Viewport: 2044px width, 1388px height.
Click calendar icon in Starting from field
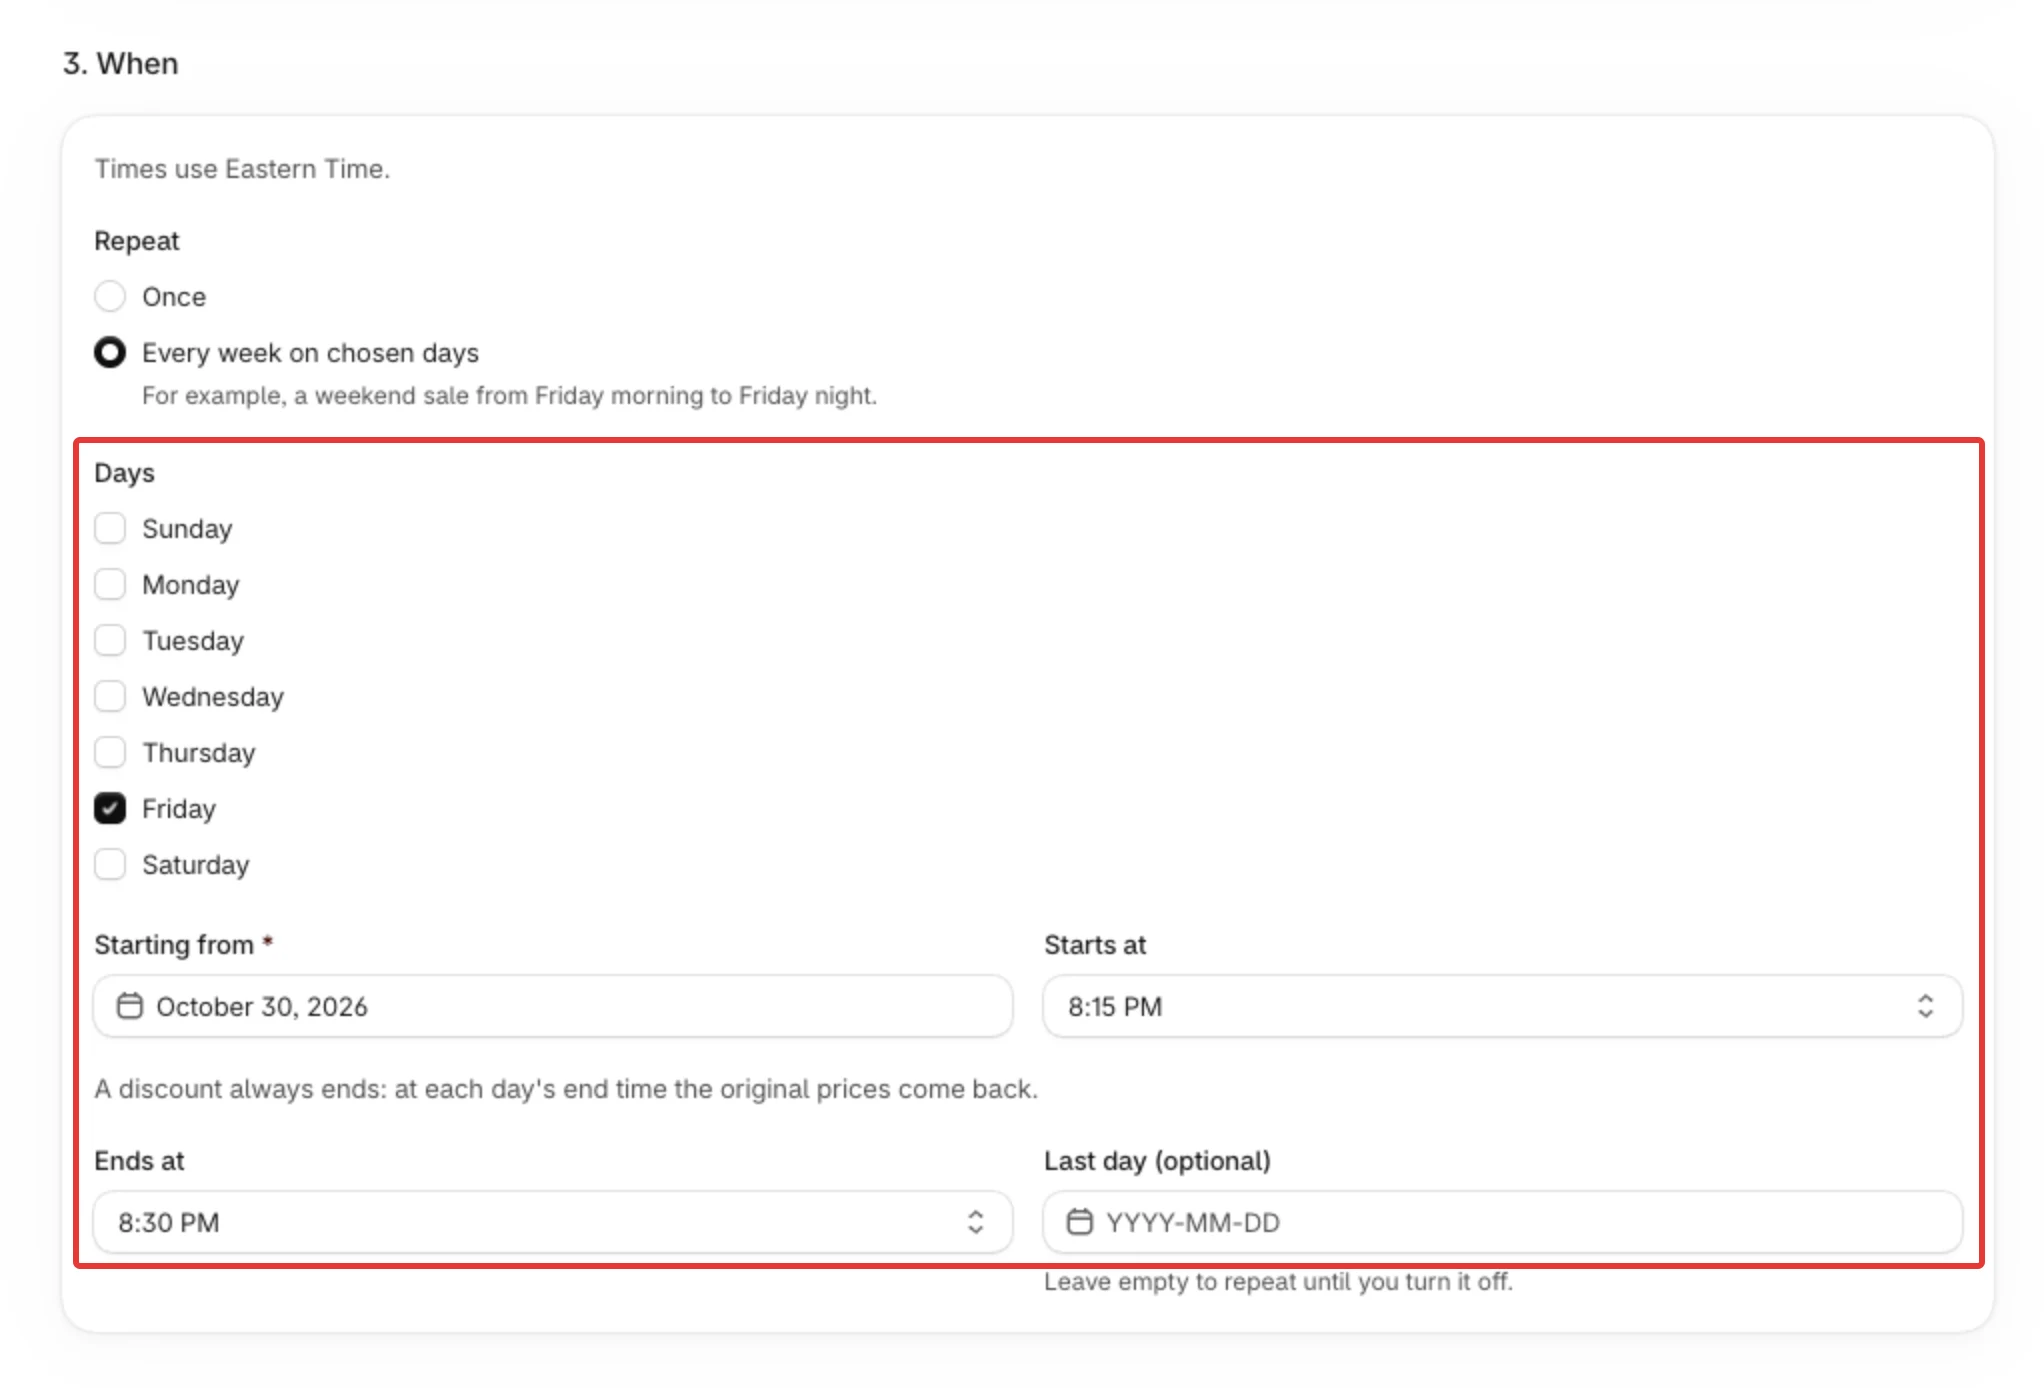pyautogui.click(x=130, y=1006)
